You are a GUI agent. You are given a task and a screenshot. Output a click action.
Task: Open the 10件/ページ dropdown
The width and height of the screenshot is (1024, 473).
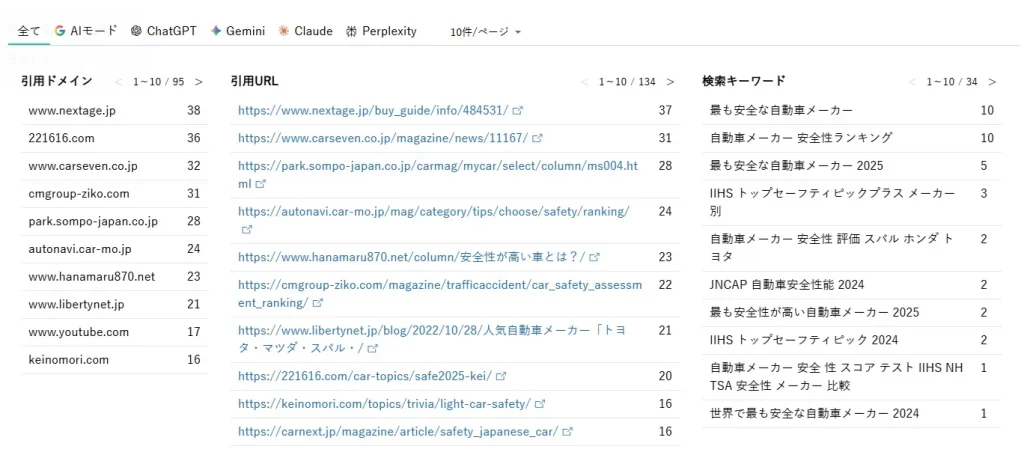coord(485,31)
